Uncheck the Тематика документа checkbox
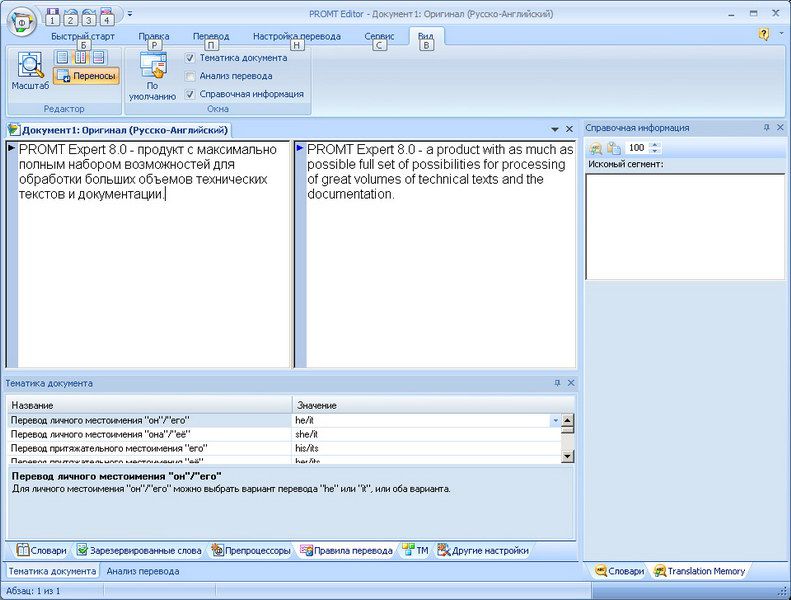Viewport: 791px width, 600px height. click(x=190, y=58)
